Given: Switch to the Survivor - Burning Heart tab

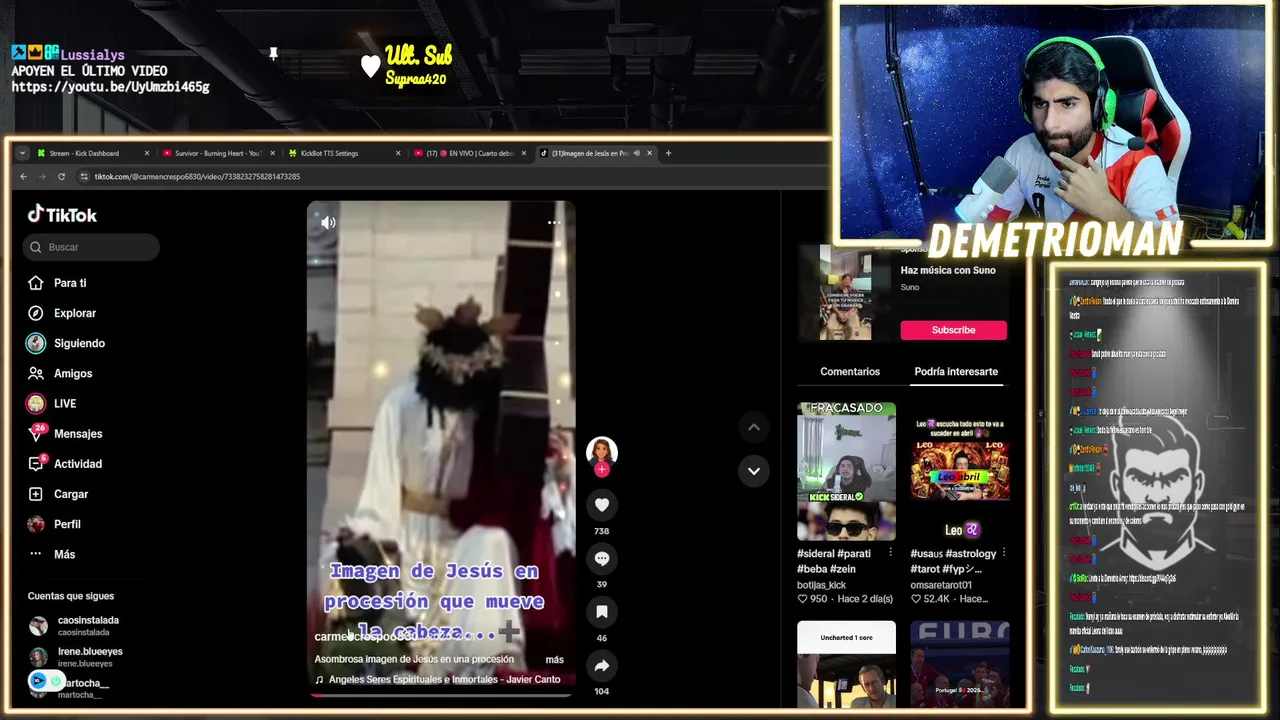Looking at the screenshot, I should point(217,153).
